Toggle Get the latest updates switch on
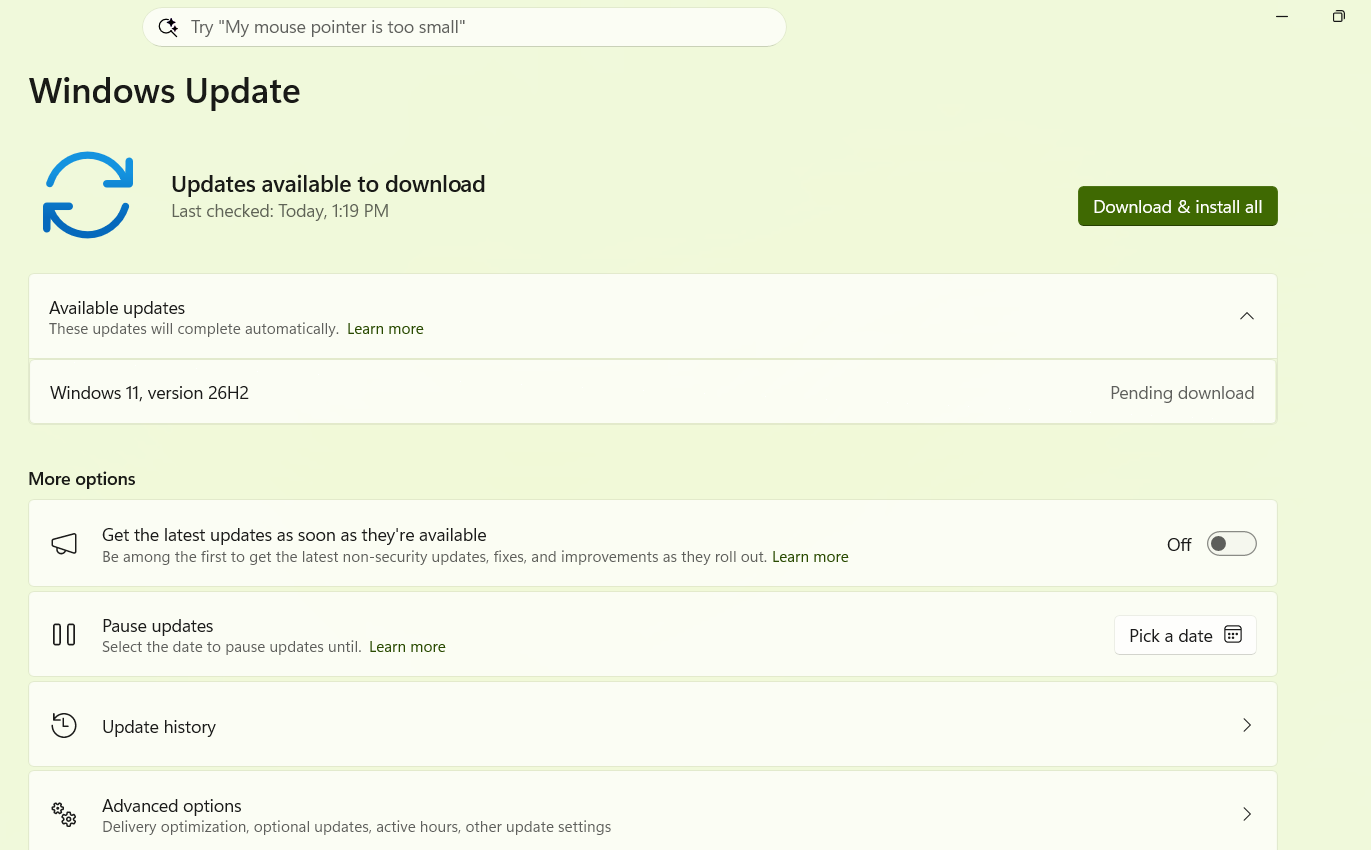1371x850 pixels. (1231, 544)
